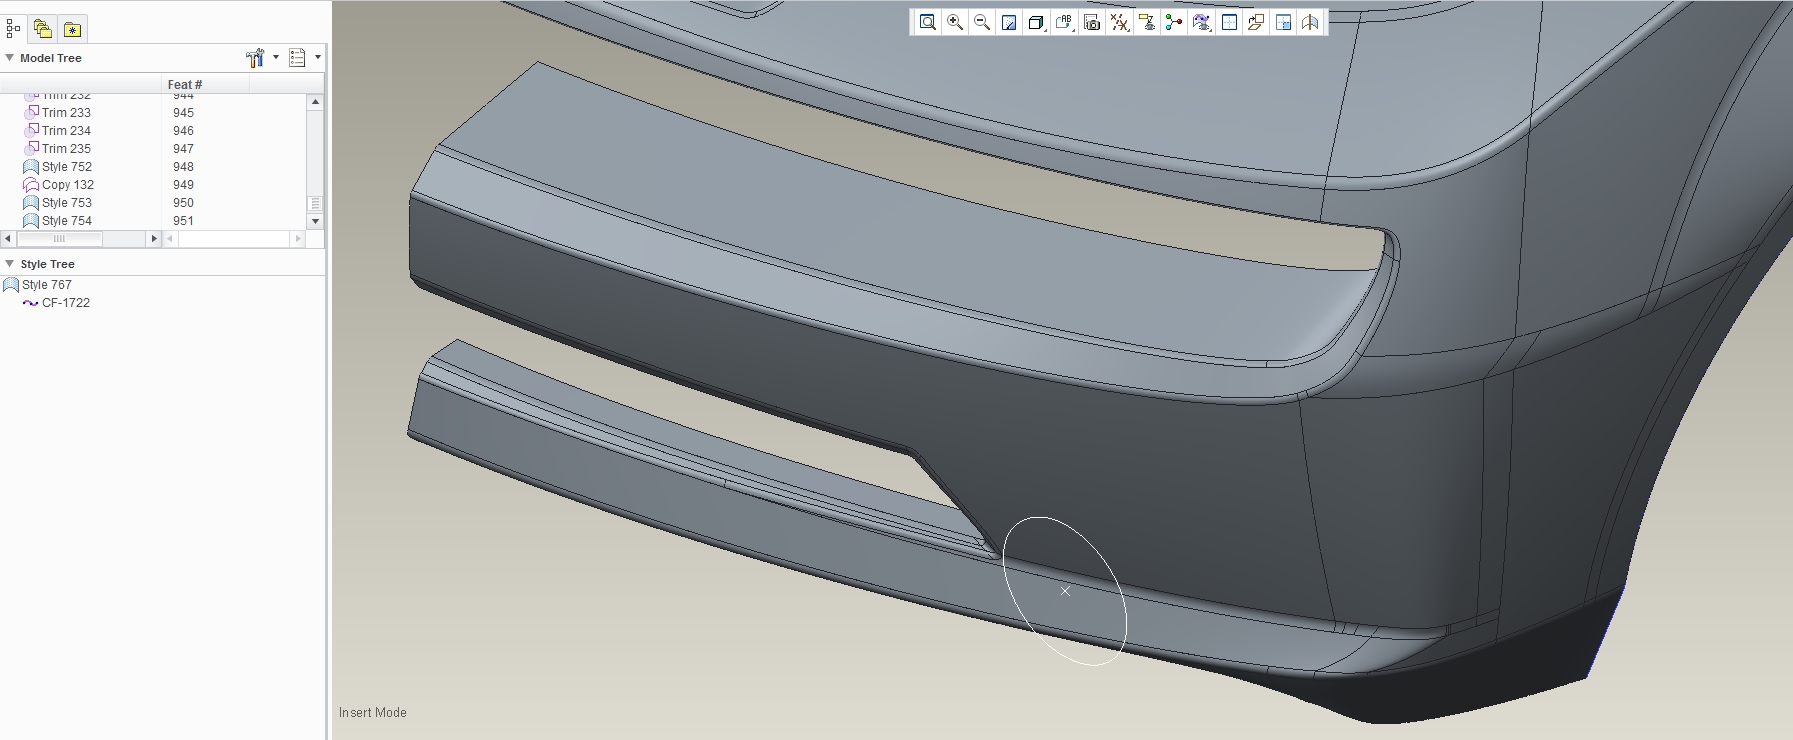The image size is (1793, 740).
Task: Select Style 754 in Model Tree
Action: (x=67, y=221)
